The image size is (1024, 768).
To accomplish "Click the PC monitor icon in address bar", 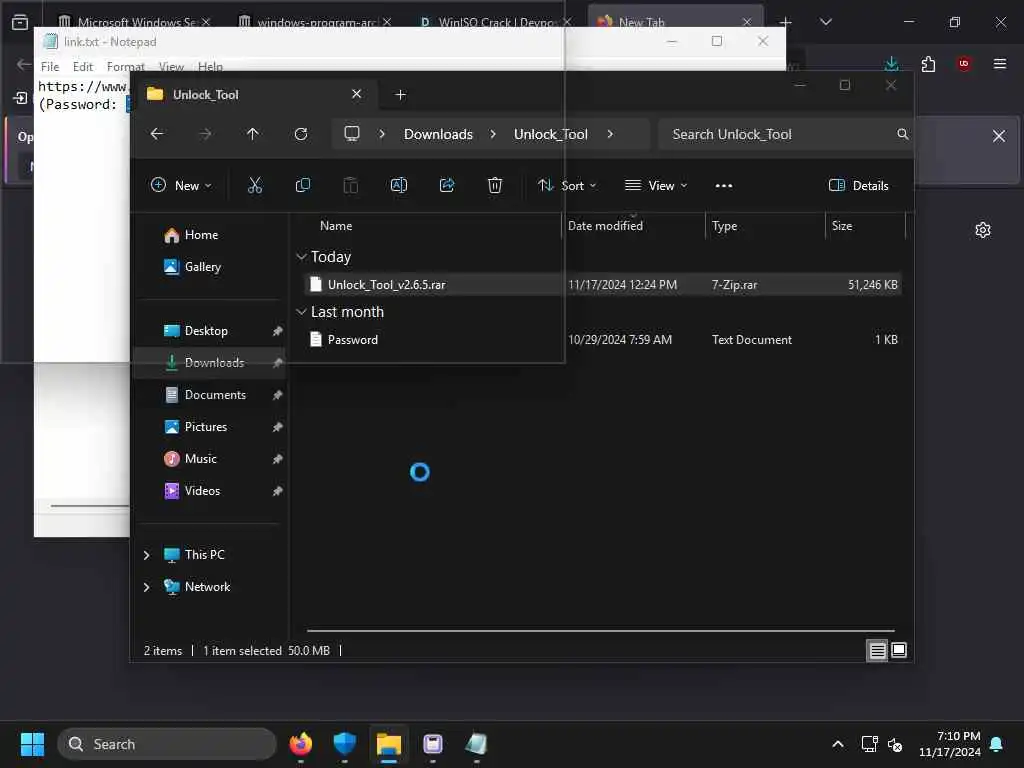I will tap(352, 134).
